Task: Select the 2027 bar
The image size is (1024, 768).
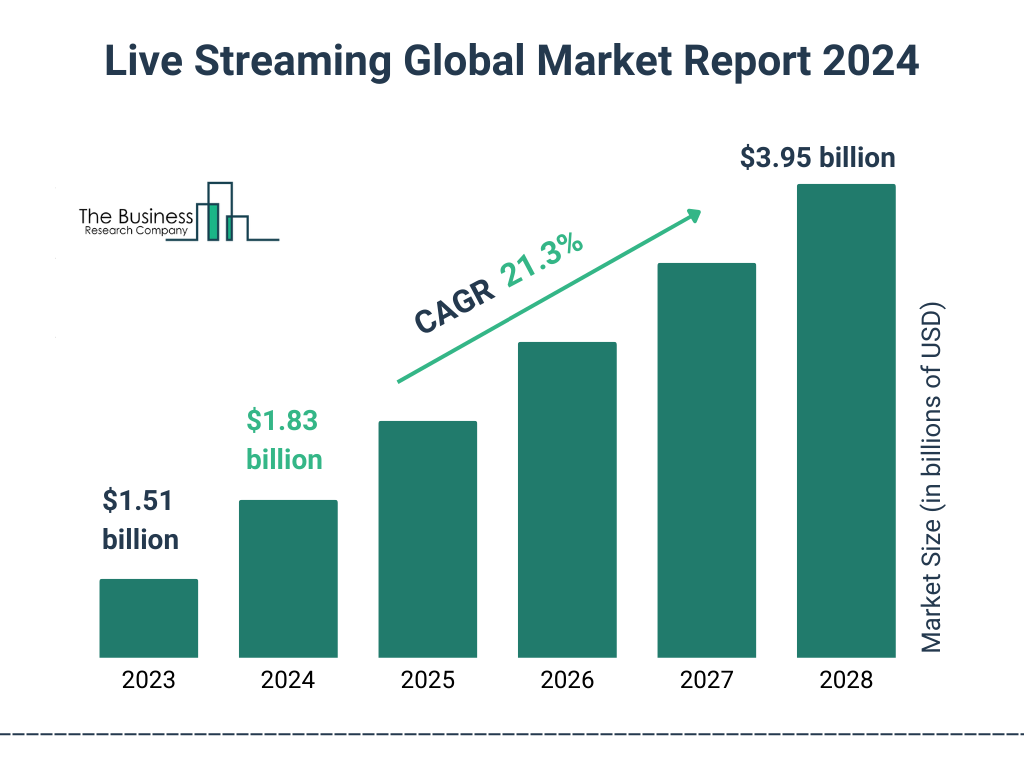Action: tap(707, 460)
